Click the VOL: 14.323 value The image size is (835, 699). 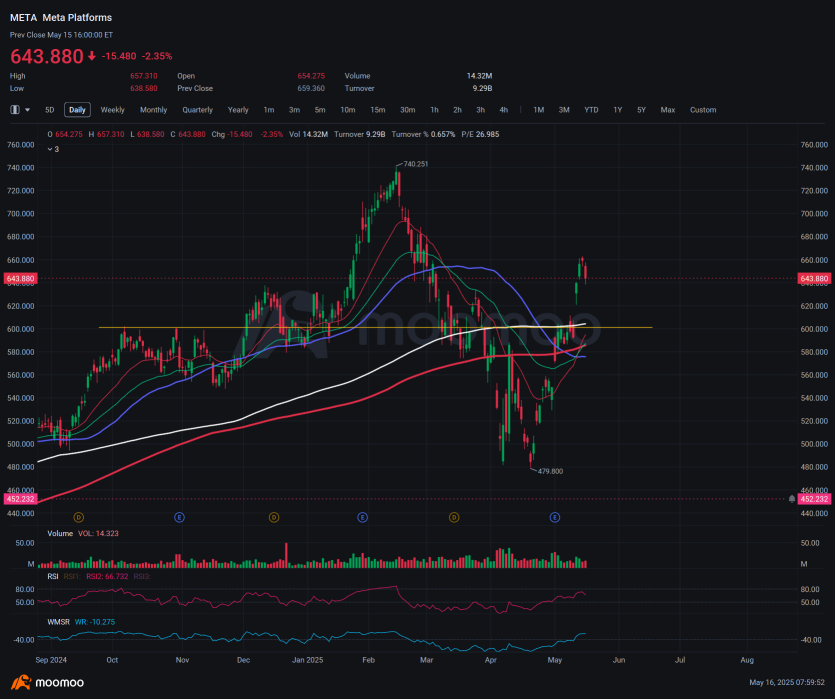99,533
